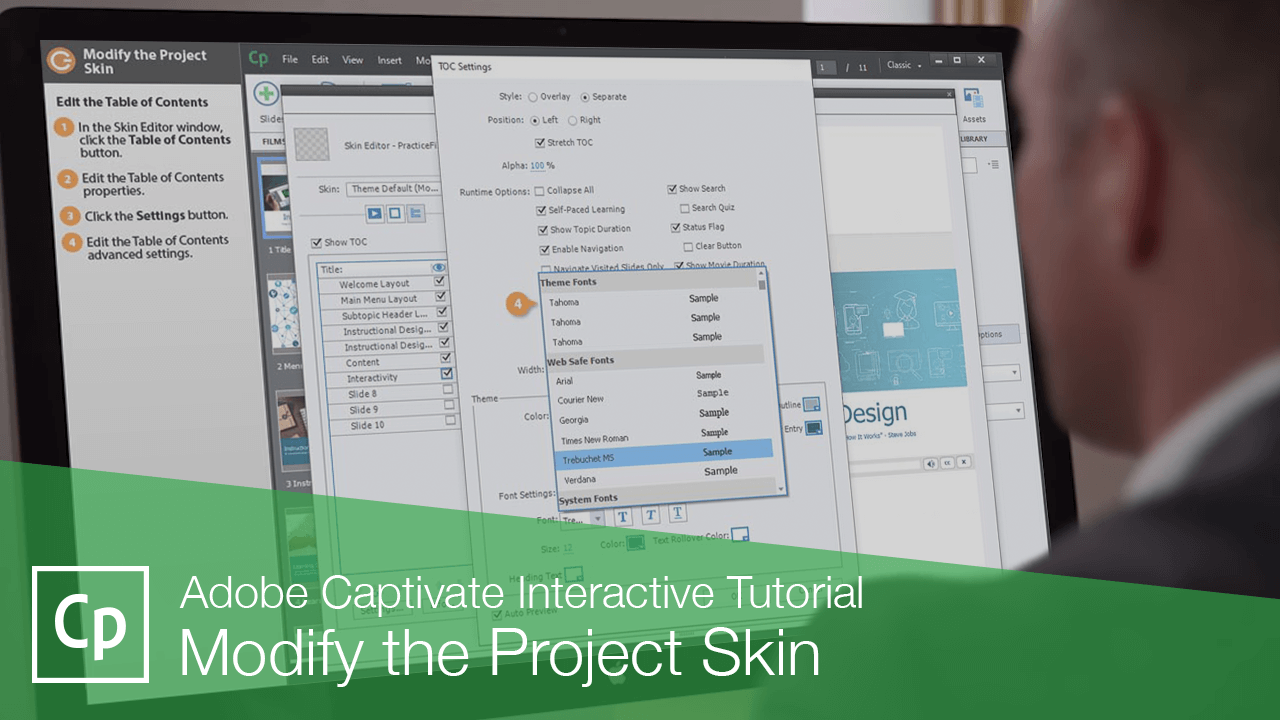The image size is (1280, 720).
Task: Toggle the Status Flag checkbox
Action: point(675,227)
